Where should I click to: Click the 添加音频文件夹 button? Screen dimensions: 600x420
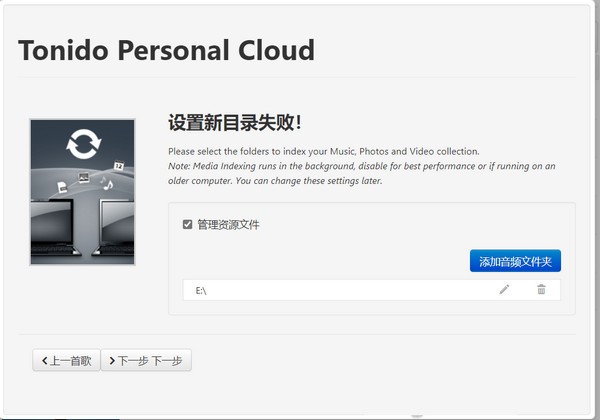pos(515,261)
